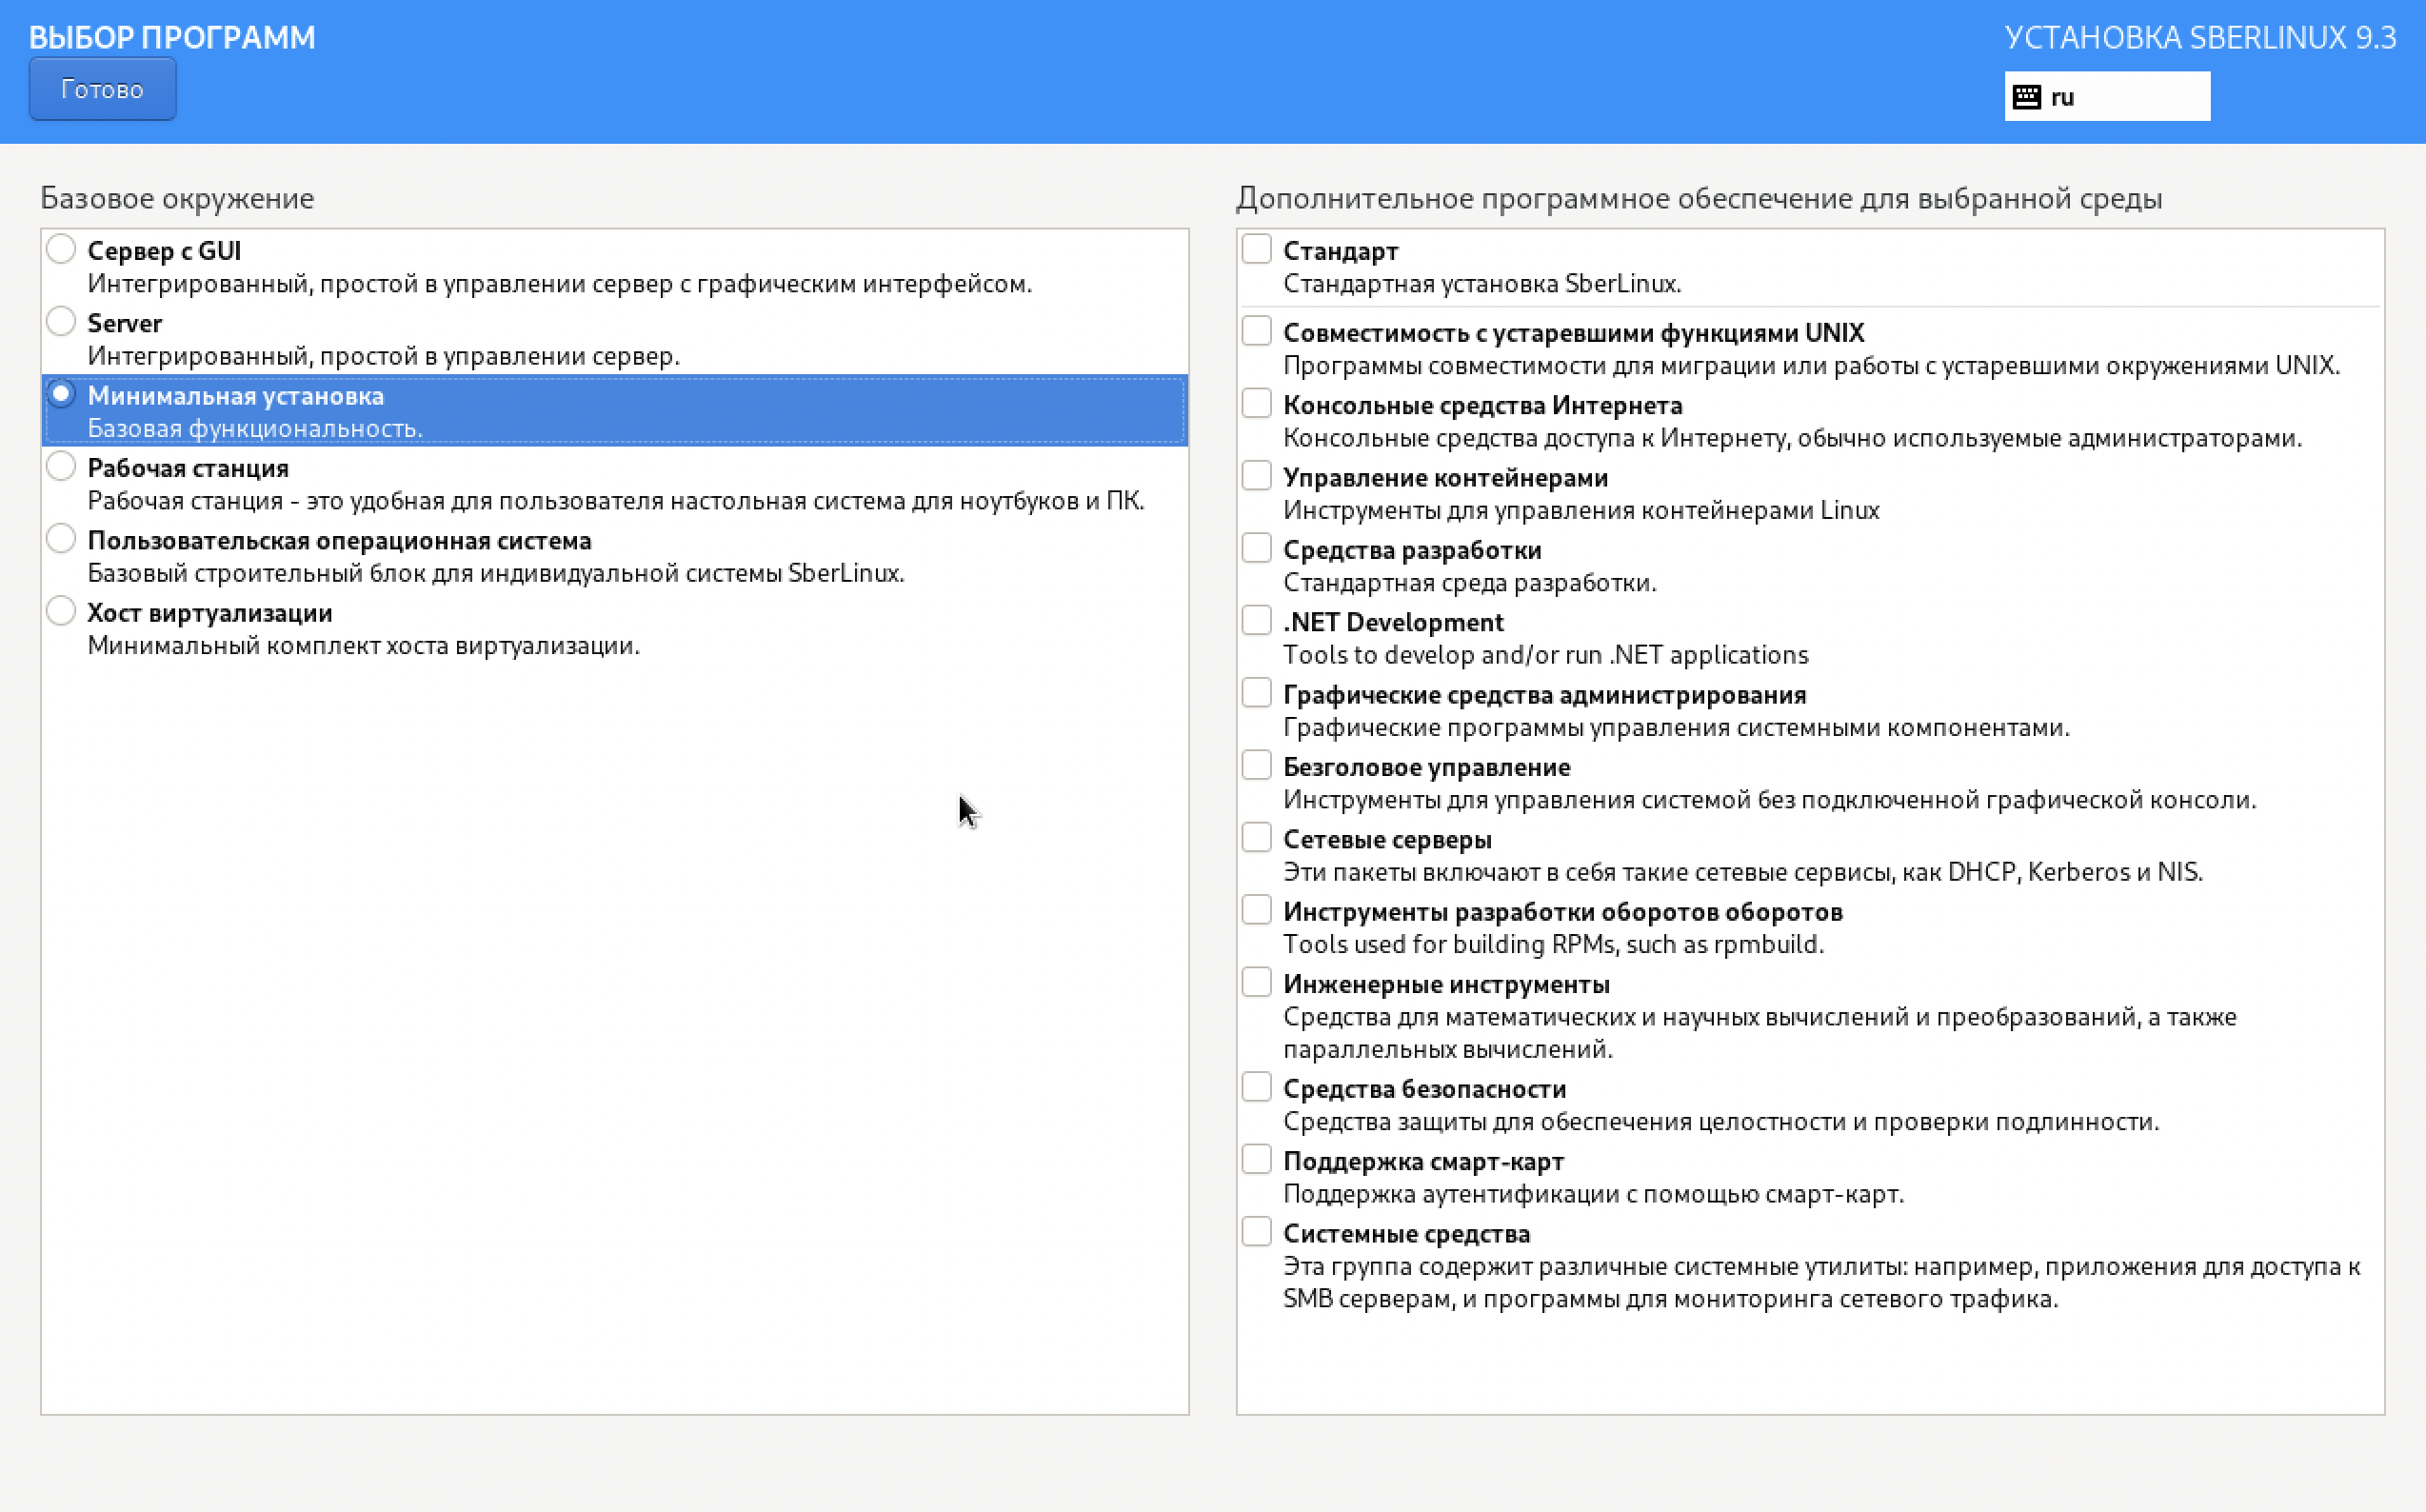Choose Хост виртуализации radio button
This screenshot has width=2426, height=1512.
[x=61, y=611]
